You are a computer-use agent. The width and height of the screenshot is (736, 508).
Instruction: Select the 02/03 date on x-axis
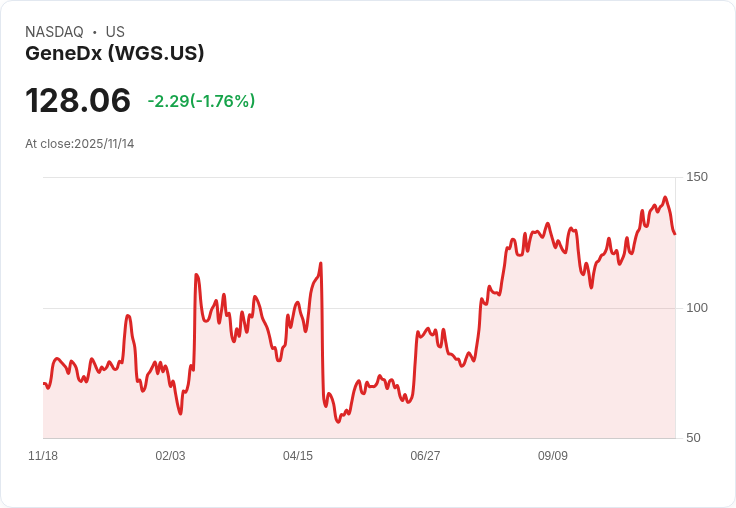(170, 456)
